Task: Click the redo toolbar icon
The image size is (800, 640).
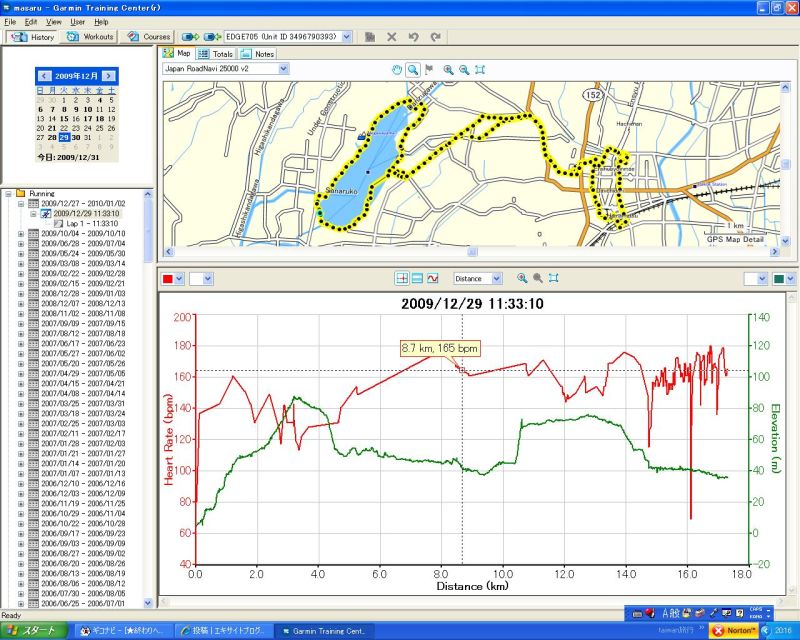Action: [x=436, y=37]
